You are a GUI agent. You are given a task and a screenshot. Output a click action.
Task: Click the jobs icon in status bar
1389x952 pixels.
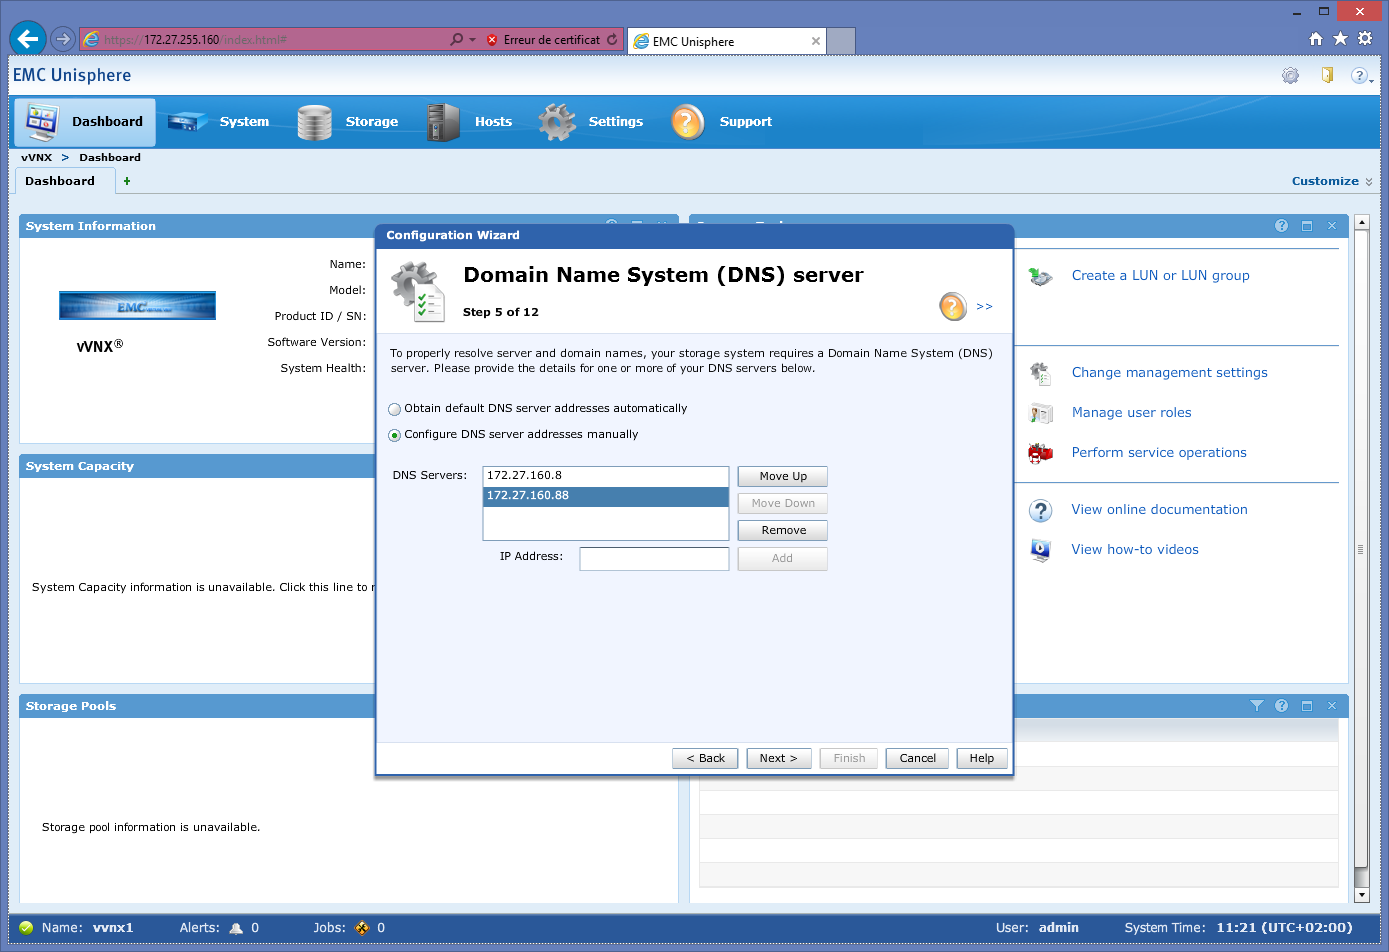pyautogui.click(x=362, y=928)
